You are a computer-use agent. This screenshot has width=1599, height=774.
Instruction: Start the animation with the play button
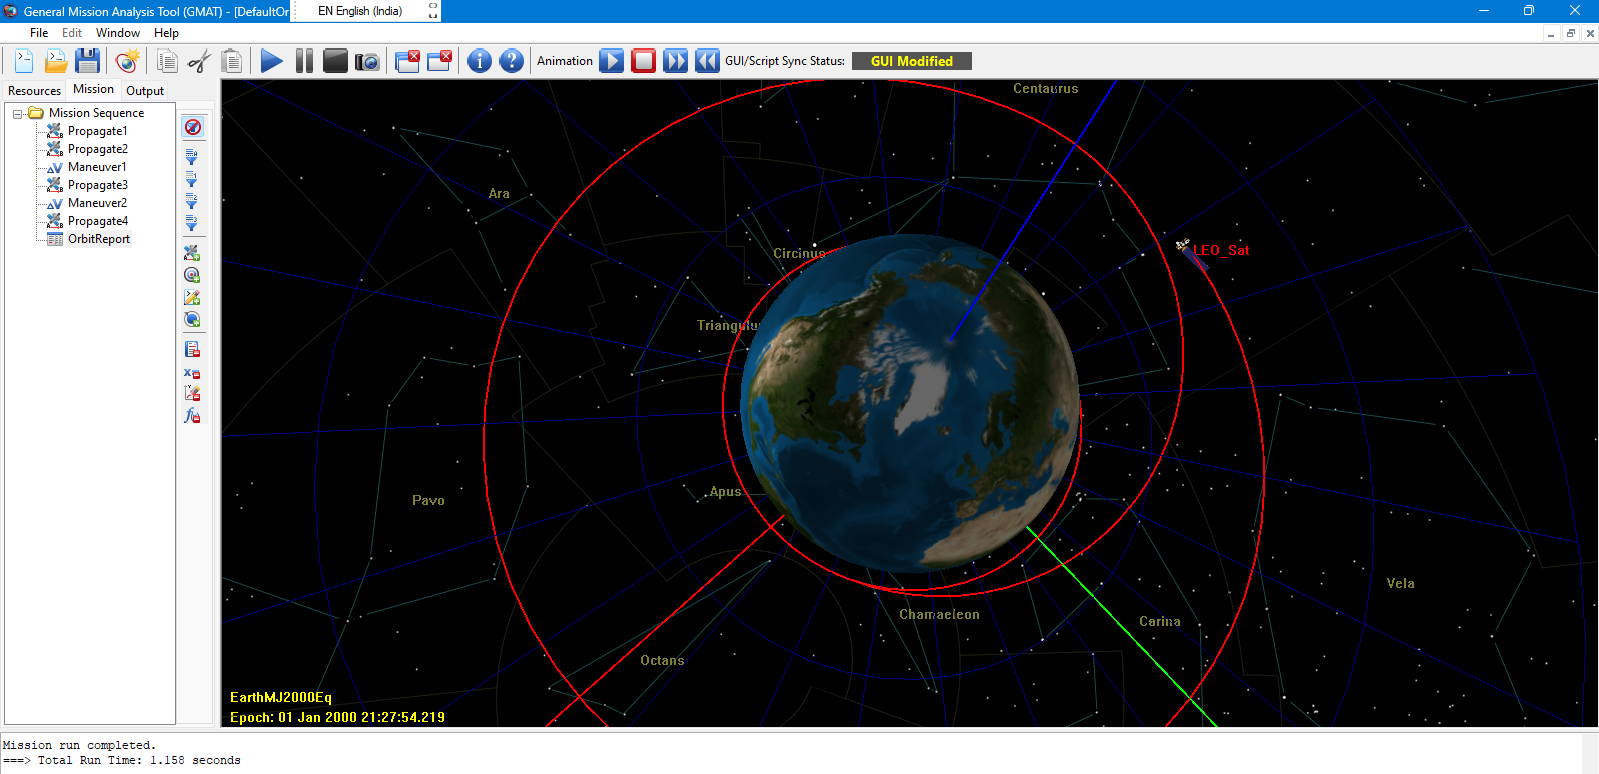[x=612, y=61]
